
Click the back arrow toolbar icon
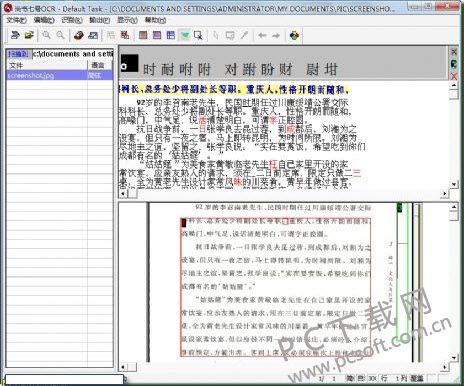coord(262,35)
